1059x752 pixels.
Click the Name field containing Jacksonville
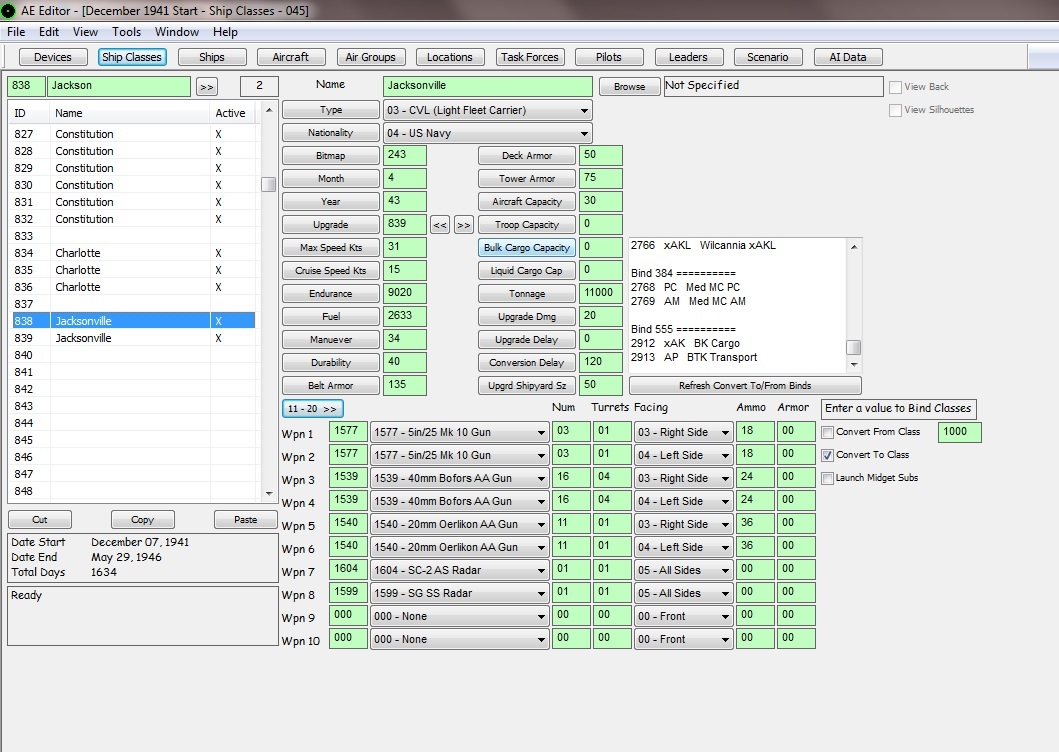click(488, 86)
